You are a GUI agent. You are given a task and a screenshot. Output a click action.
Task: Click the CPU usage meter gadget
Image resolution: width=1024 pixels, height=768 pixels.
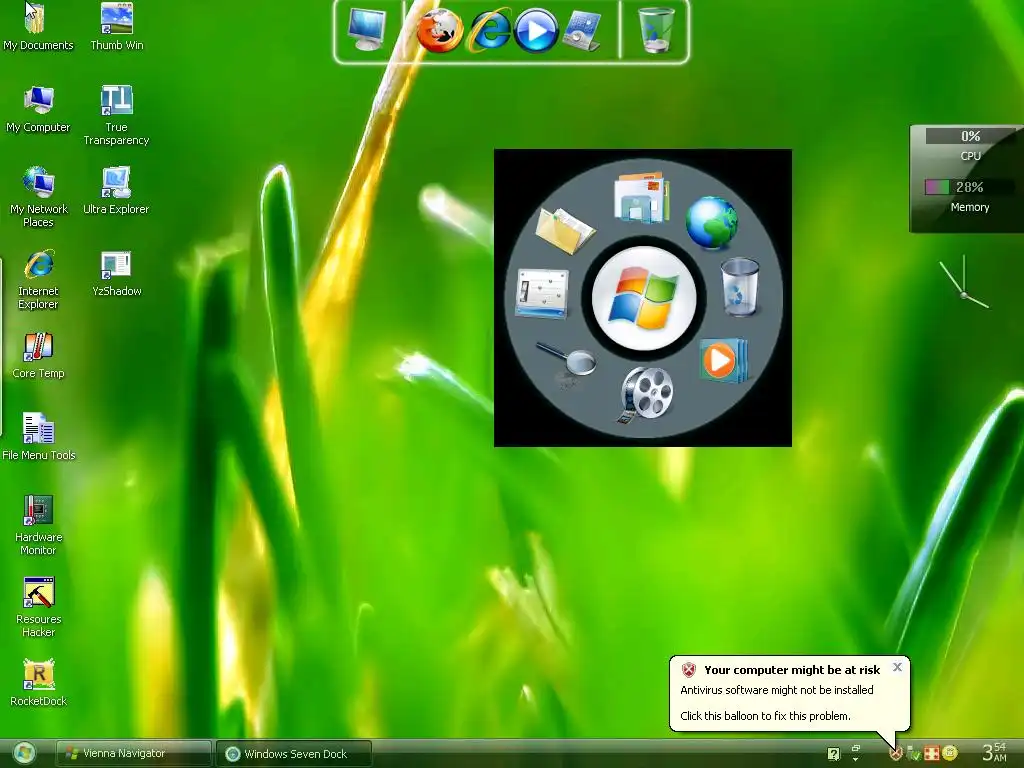click(x=970, y=145)
